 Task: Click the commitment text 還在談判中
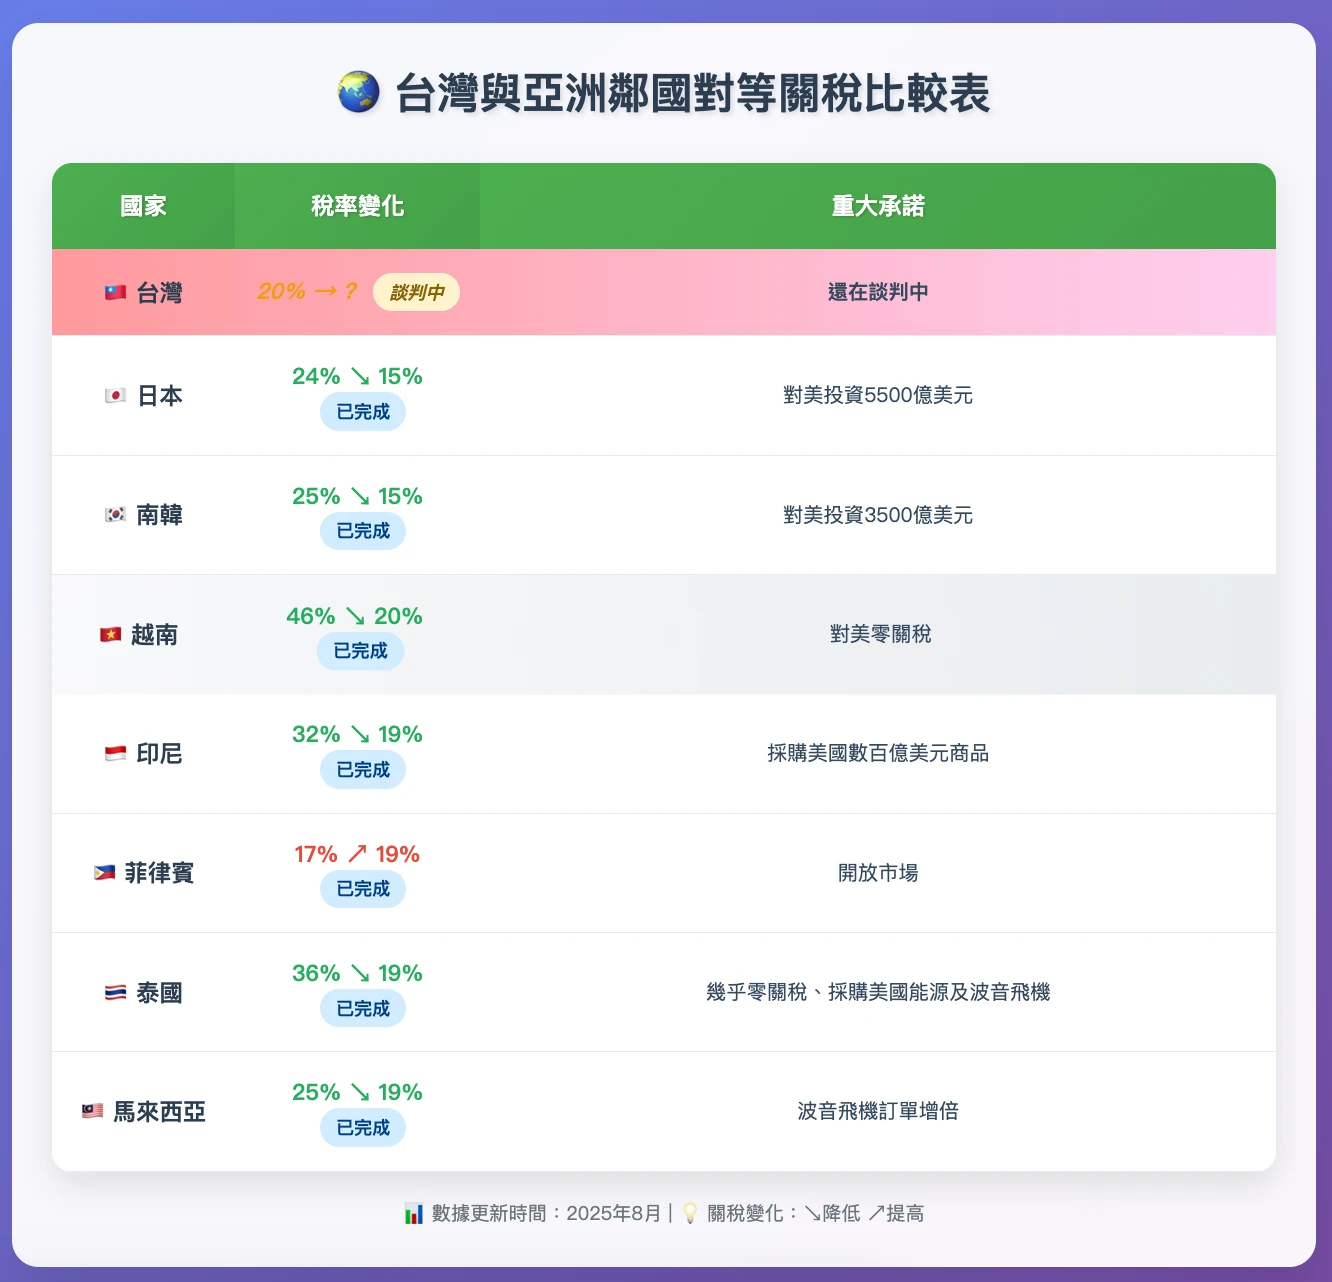(x=878, y=292)
